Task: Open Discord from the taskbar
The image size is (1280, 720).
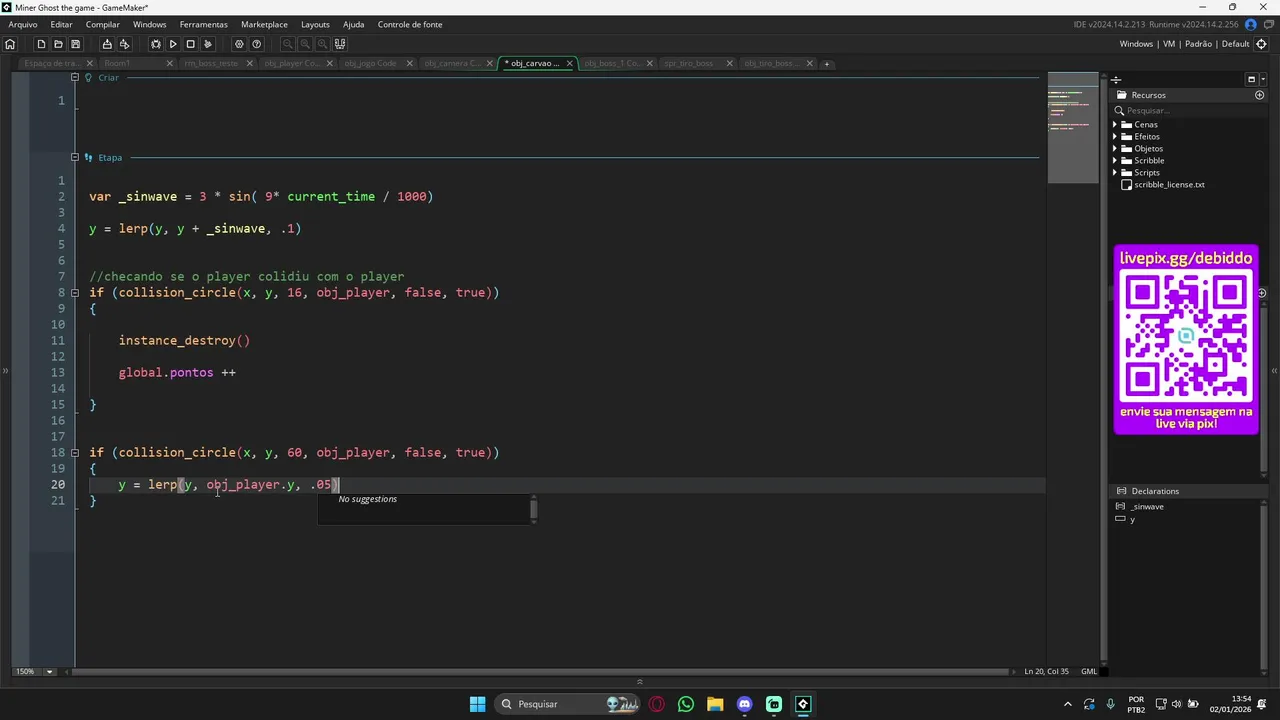Action: 744,704
